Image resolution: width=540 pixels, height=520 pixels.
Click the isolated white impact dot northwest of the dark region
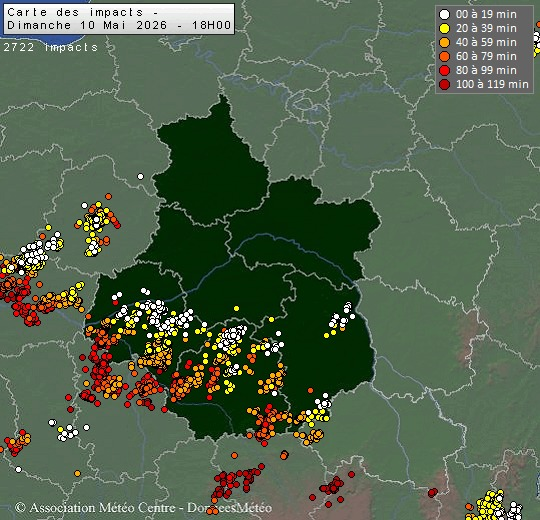point(140,177)
